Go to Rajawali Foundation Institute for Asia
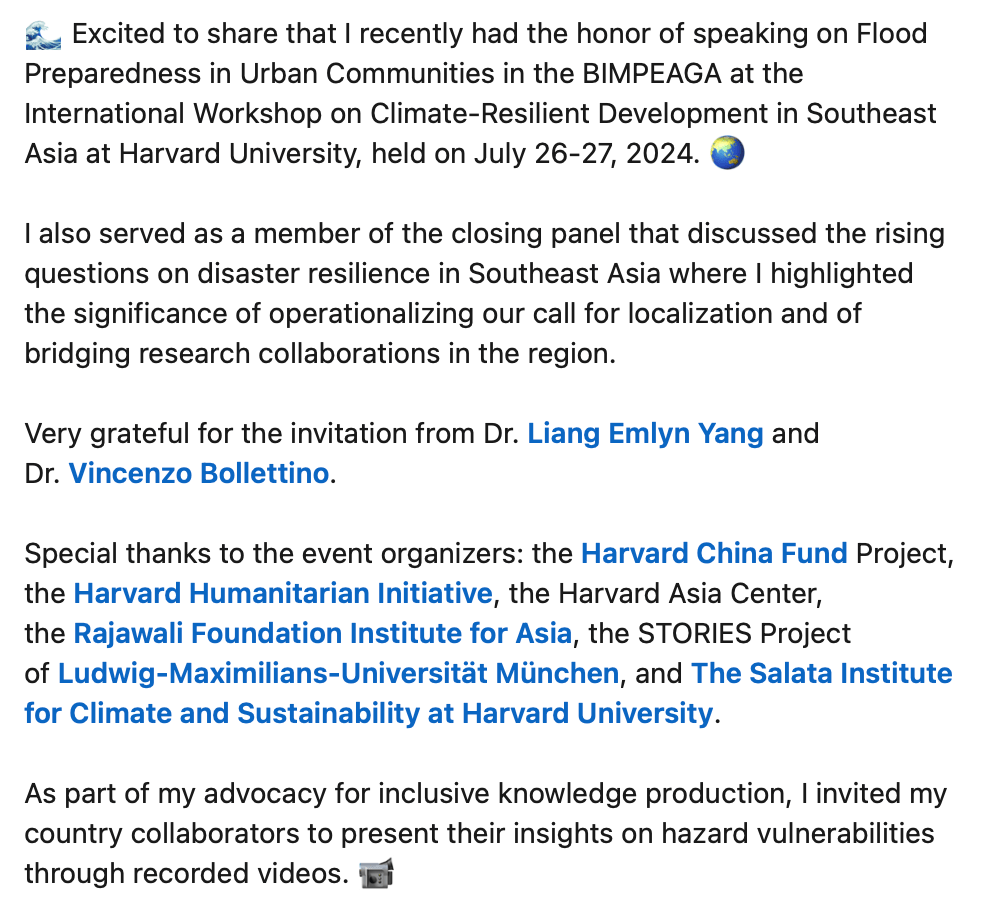The image size is (1002, 914). [322, 633]
